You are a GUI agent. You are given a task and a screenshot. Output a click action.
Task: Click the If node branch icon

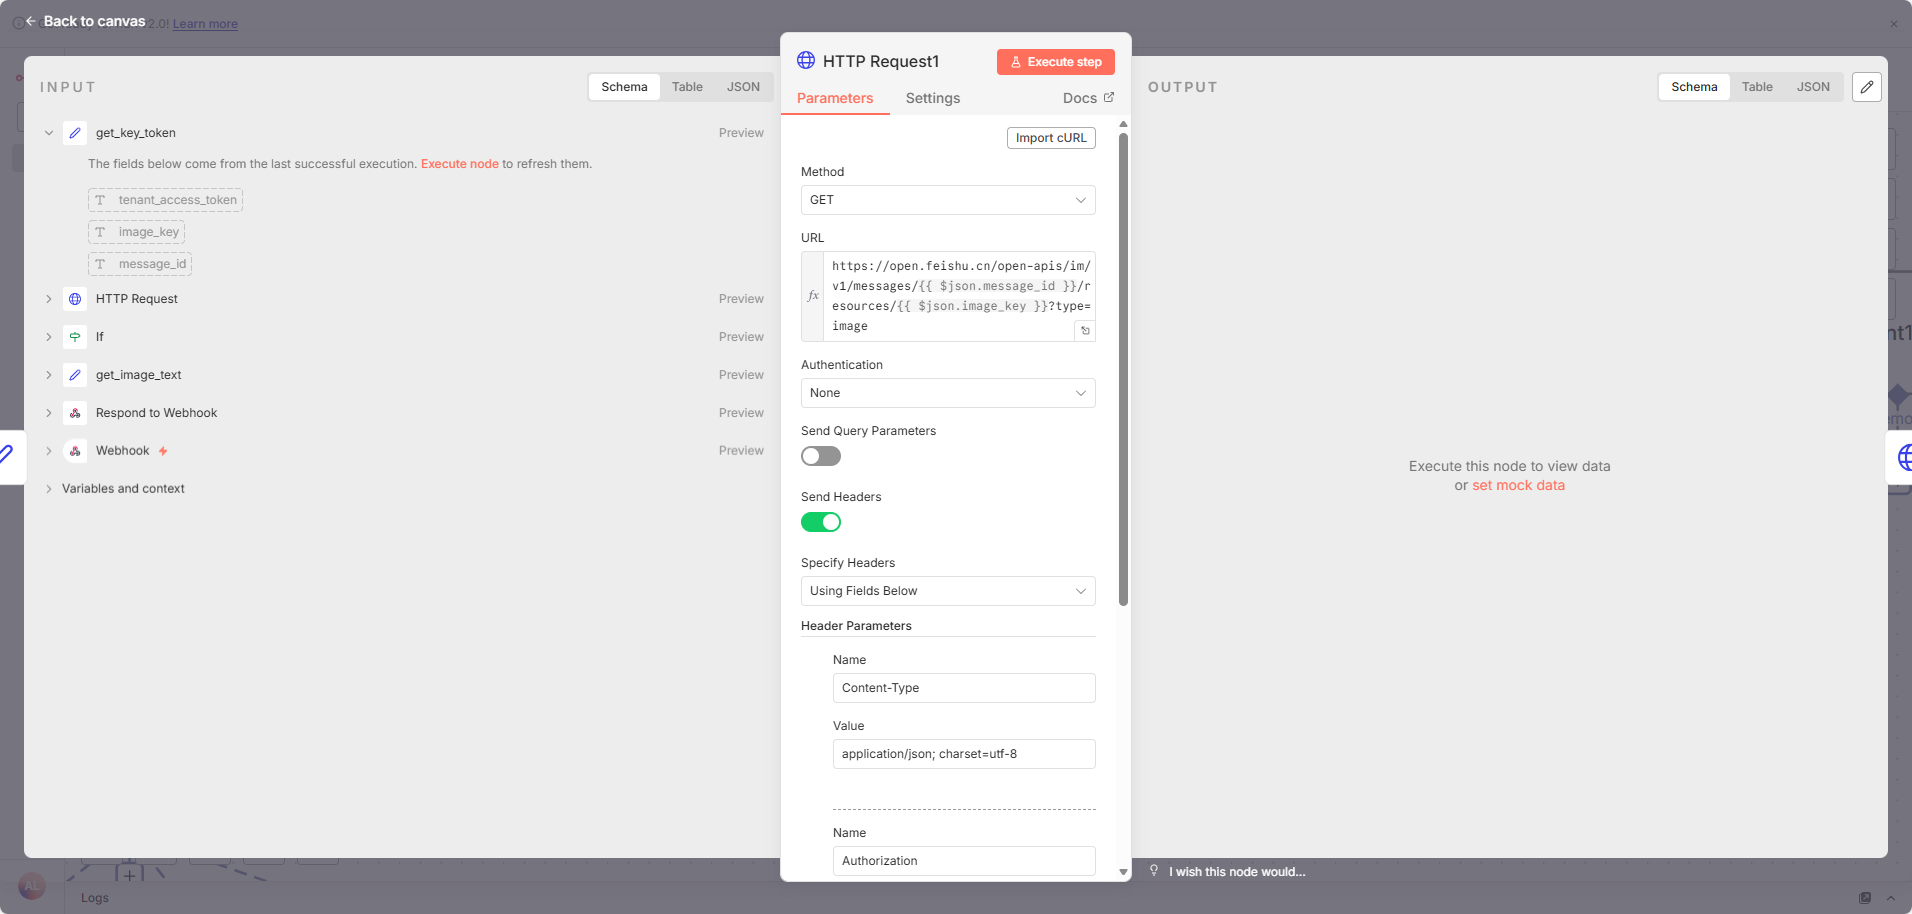coord(75,337)
